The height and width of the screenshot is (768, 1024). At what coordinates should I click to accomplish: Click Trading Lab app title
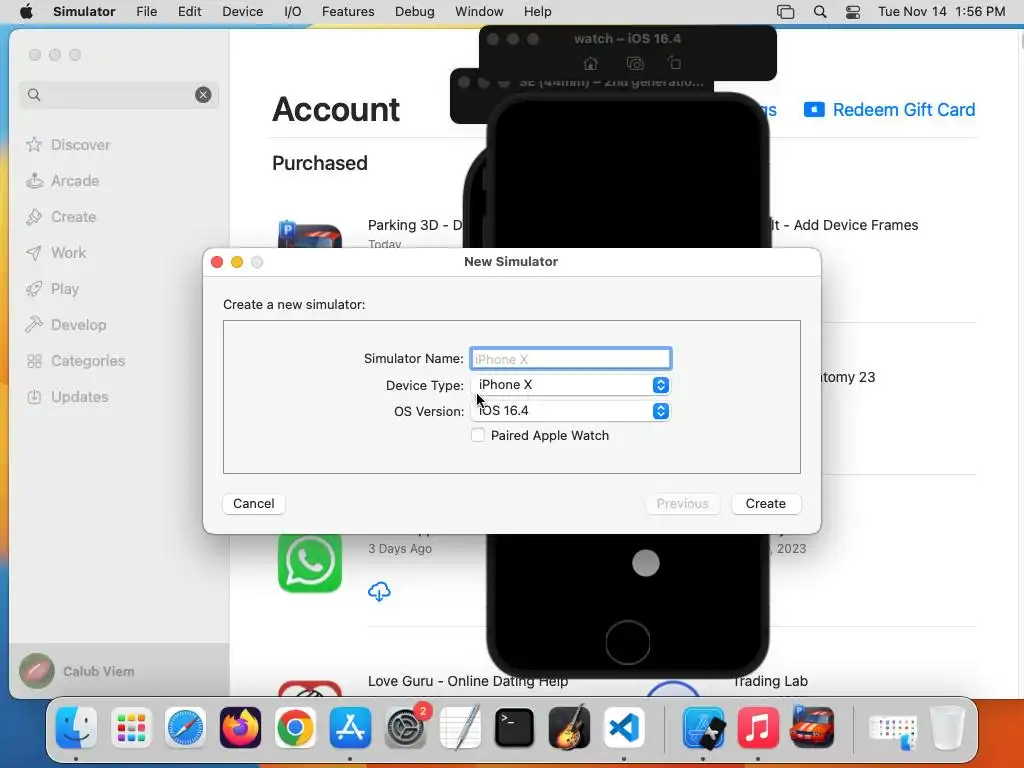[x=770, y=681]
